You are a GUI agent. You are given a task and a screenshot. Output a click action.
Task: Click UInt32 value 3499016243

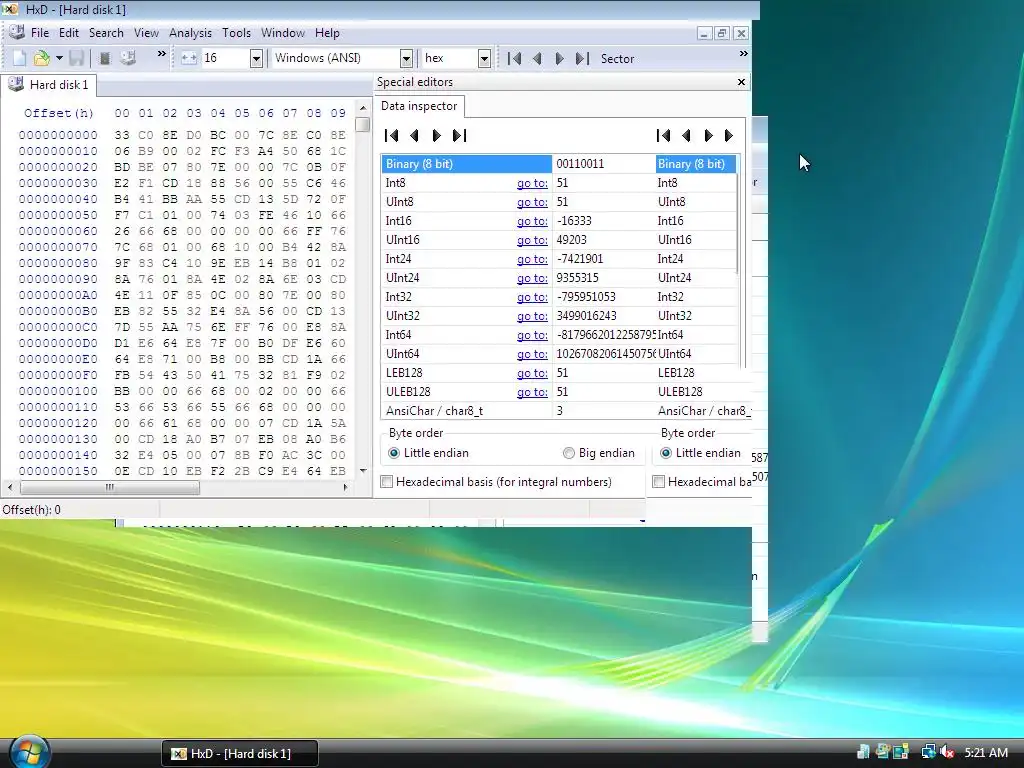(x=586, y=315)
